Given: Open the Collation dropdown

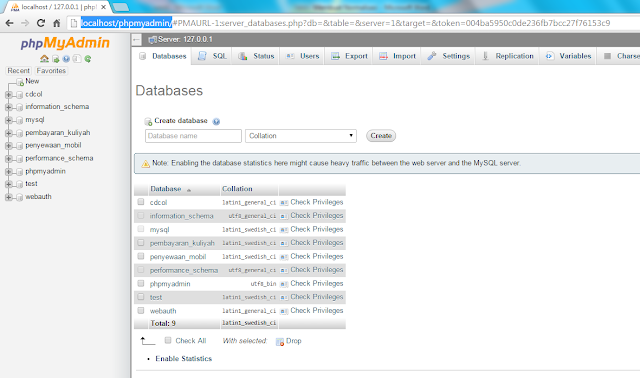Looking at the screenshot, I should [x=301, y=136].
